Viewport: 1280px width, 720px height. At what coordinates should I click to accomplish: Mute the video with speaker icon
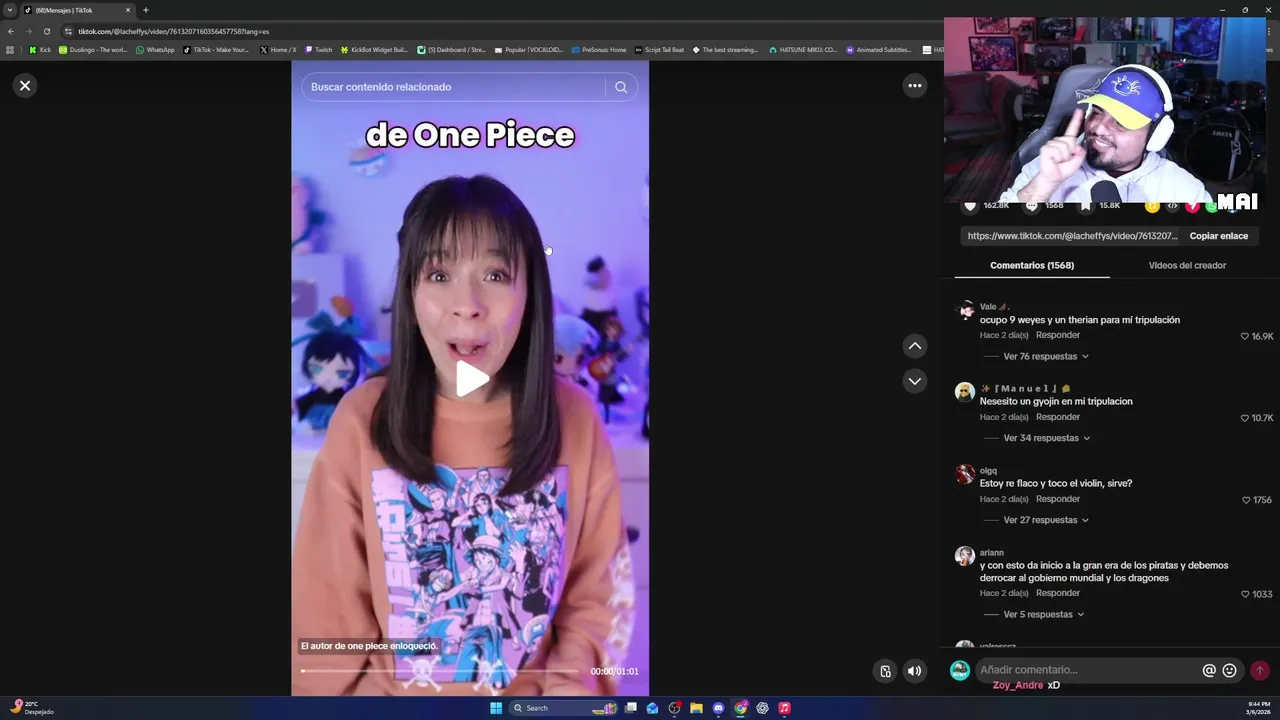[x=914, y=671]
